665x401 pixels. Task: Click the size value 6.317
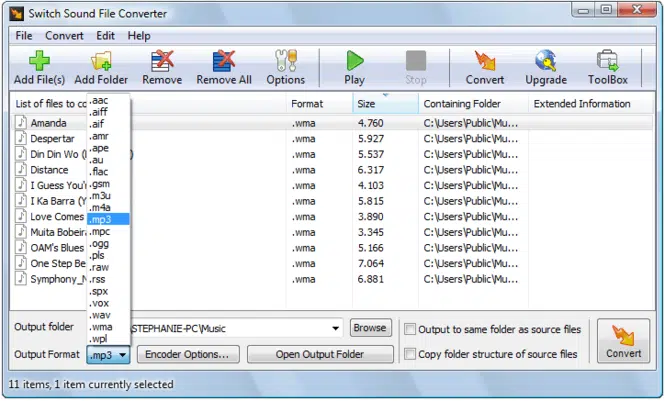click(x=371, y=170)
